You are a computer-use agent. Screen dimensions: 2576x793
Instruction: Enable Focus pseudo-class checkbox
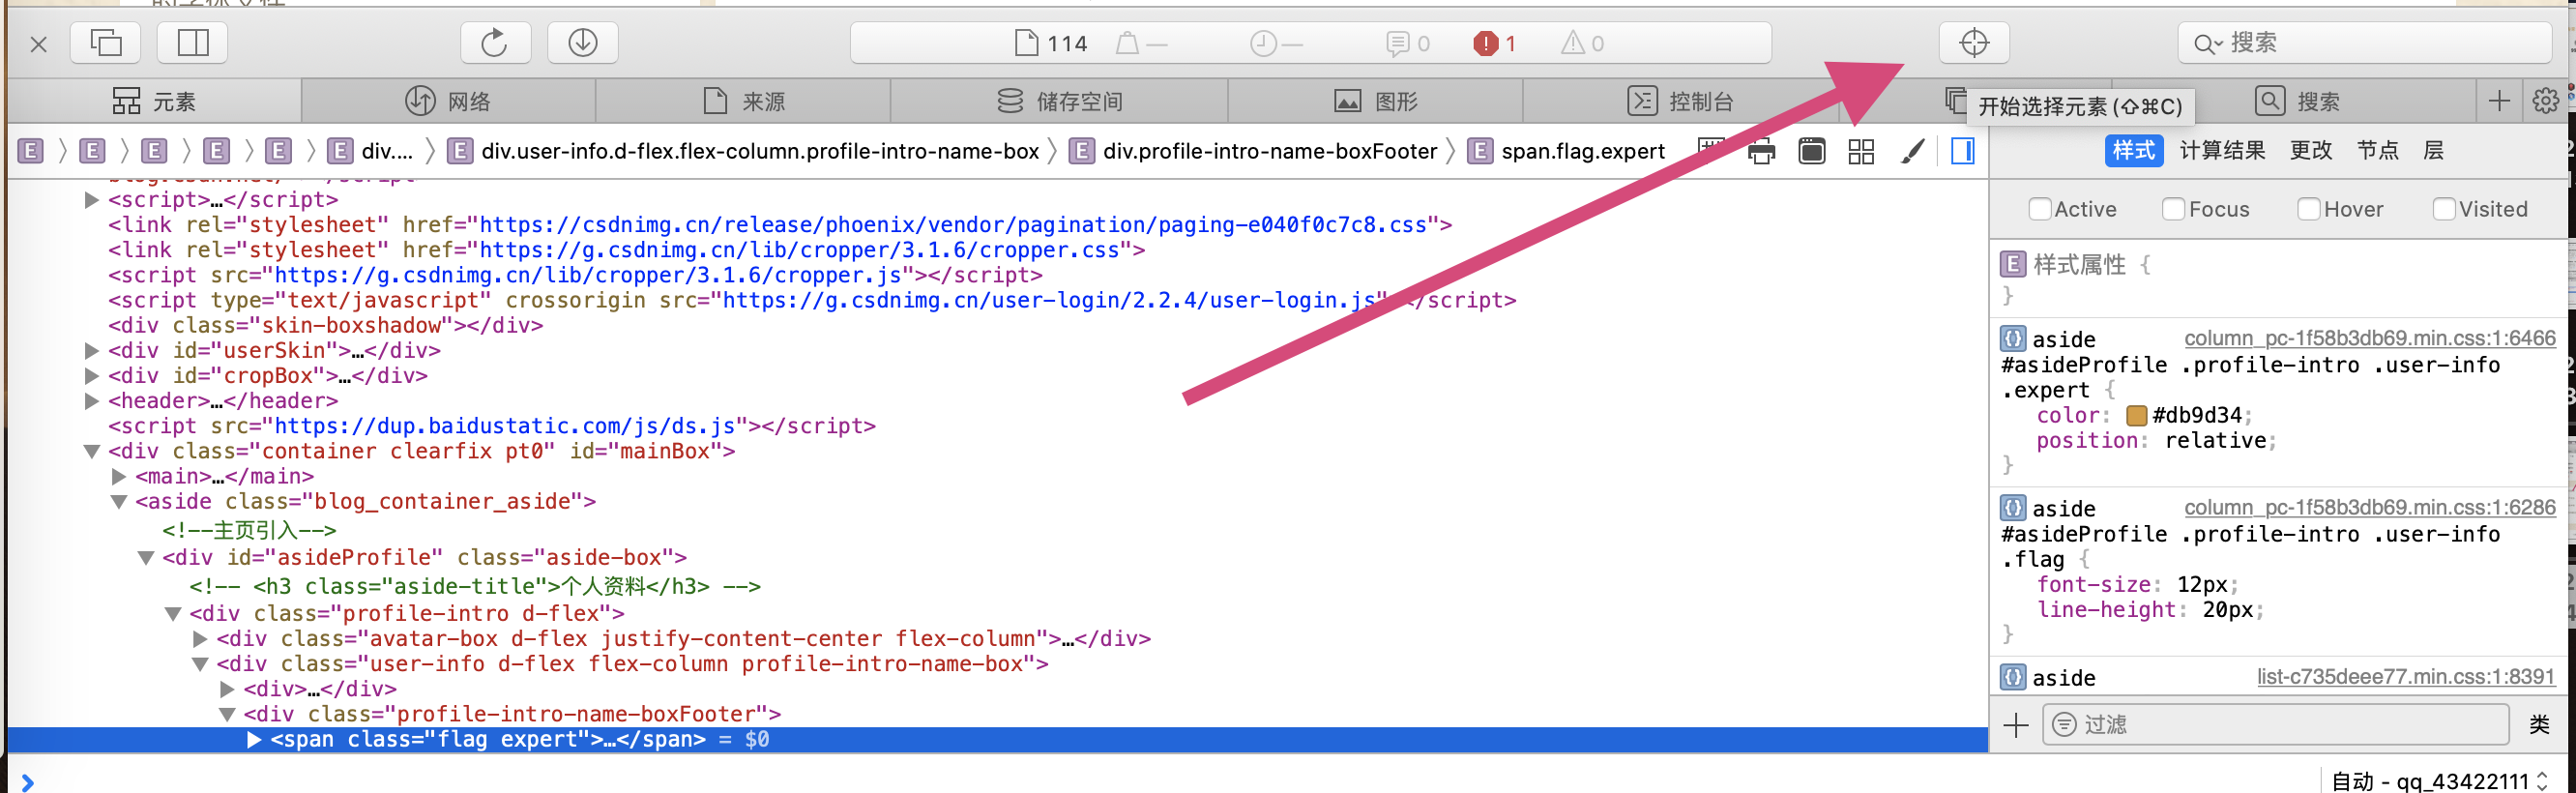tap(2173, 209)
